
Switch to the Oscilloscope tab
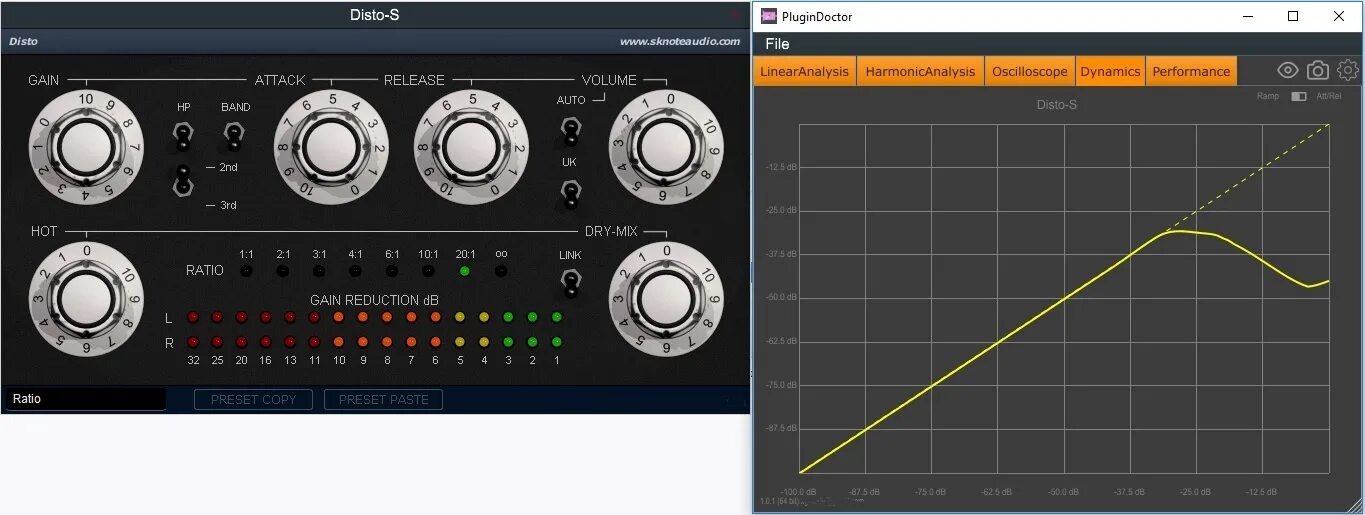click(1029, 71)
